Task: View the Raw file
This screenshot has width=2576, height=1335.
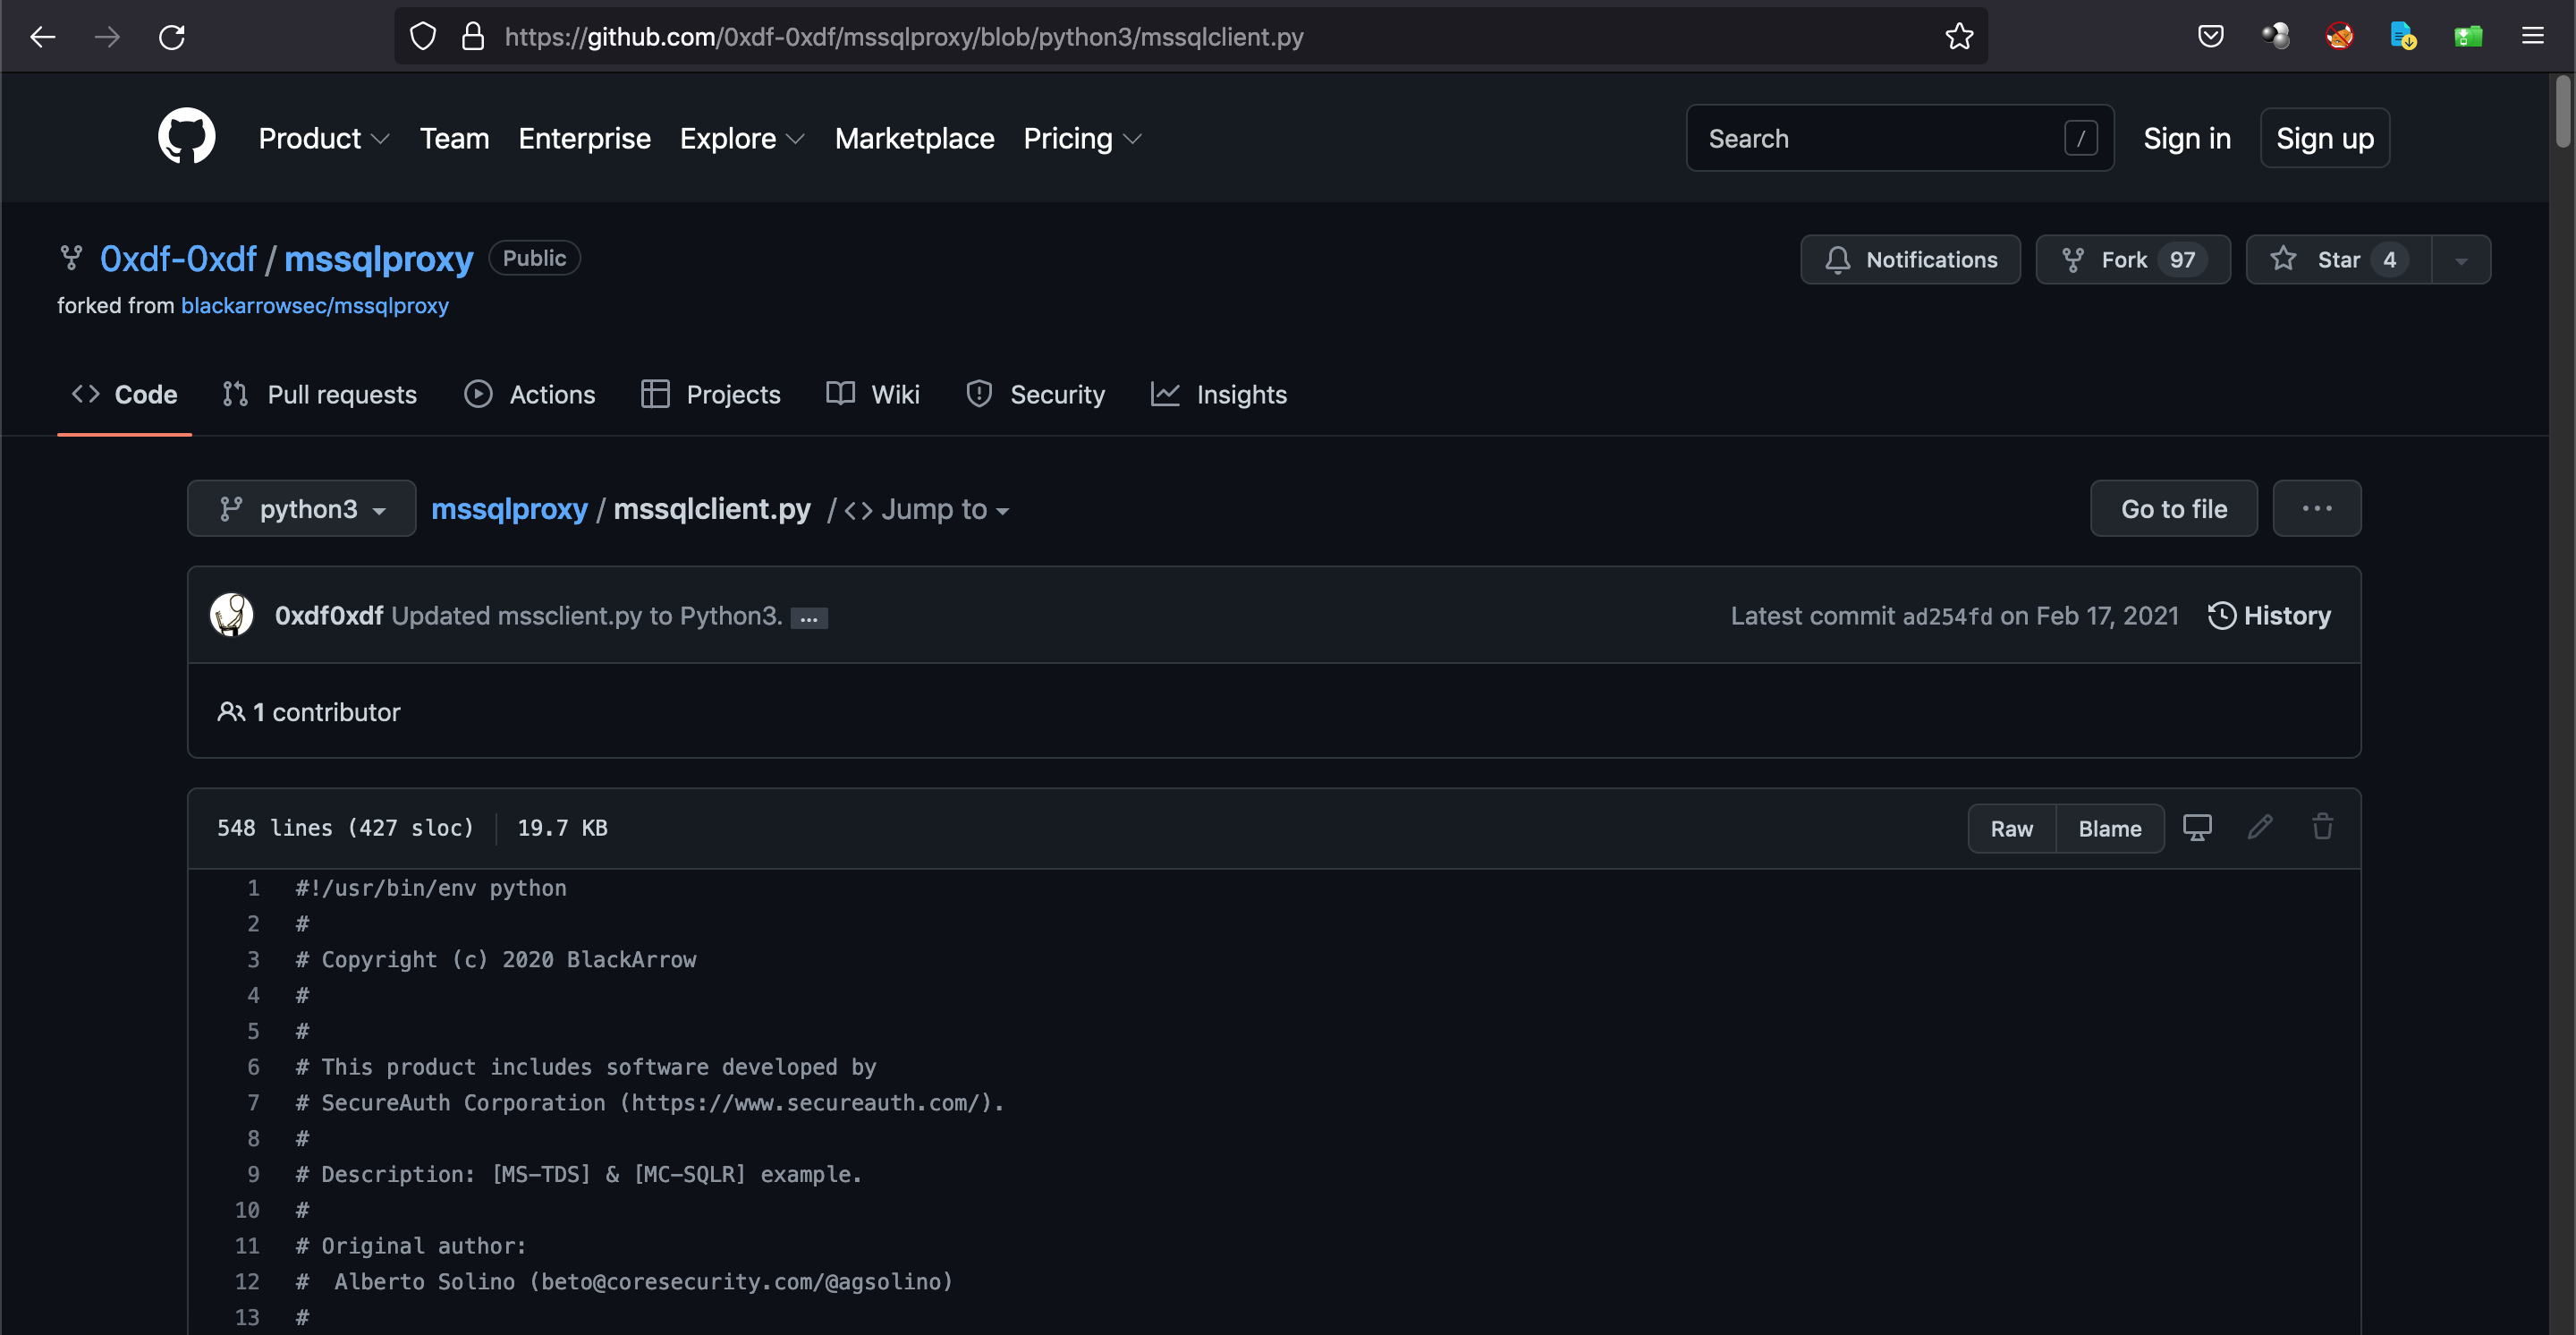Action: coord(2011,828)
